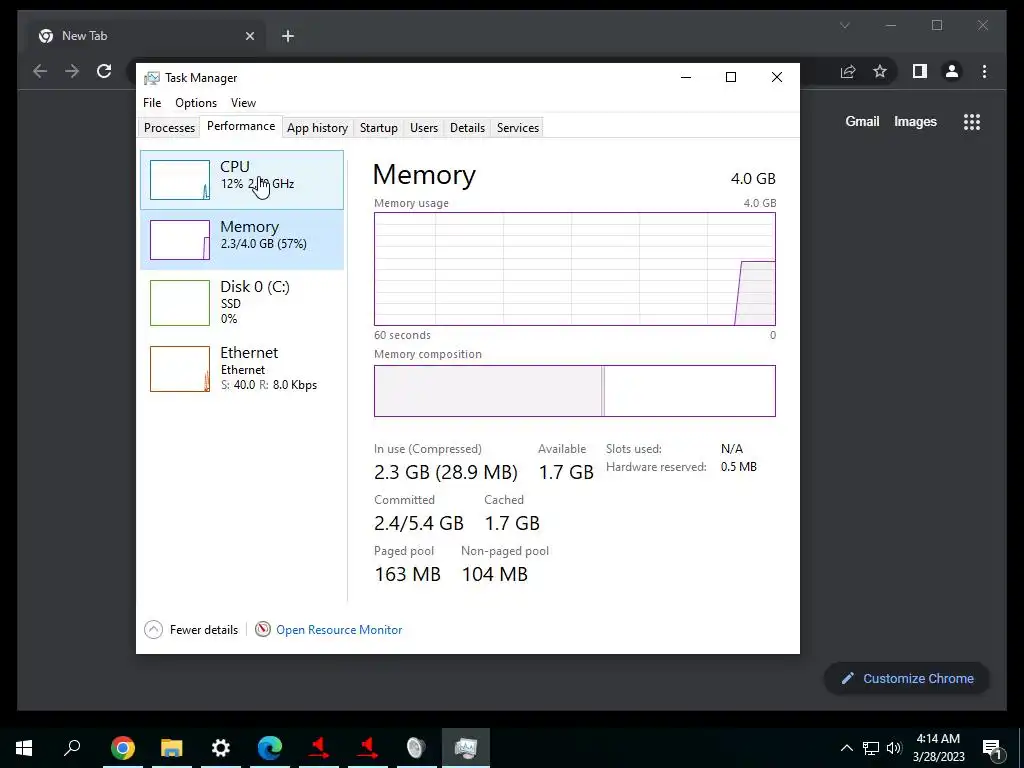Launch Chrome from the taskbar
This screenshot has height=768, width=1024.
click(123, 747)
